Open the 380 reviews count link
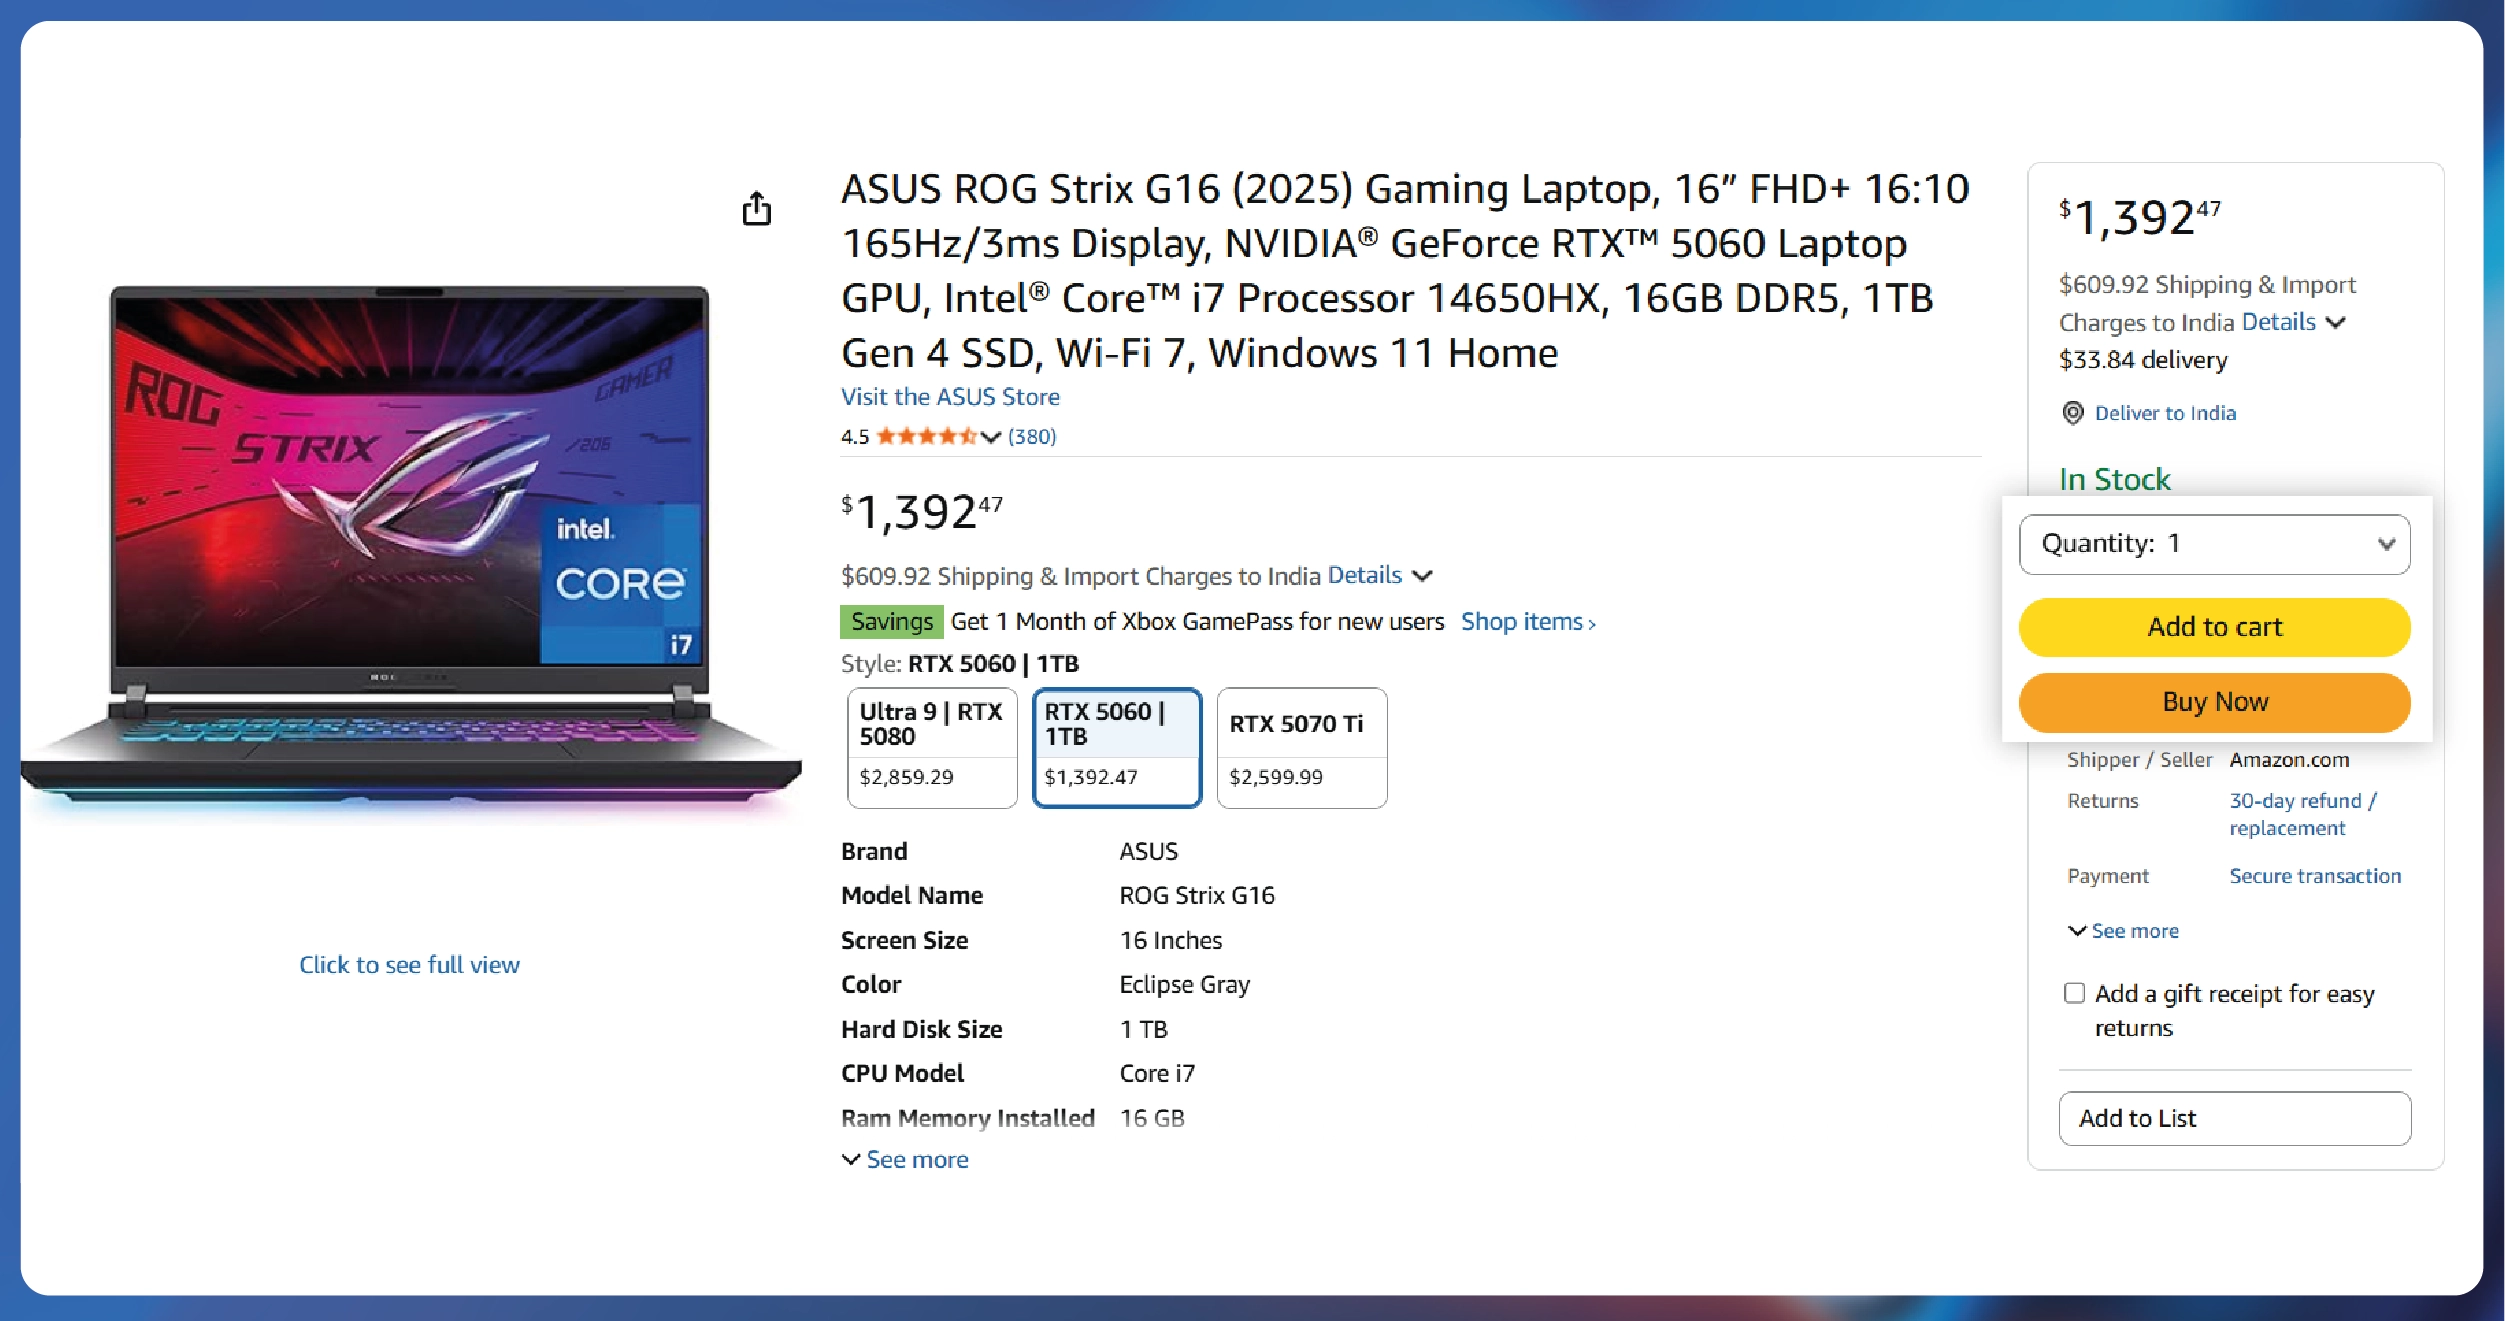2505x1321 pixels. click(x=1031, y=437)
